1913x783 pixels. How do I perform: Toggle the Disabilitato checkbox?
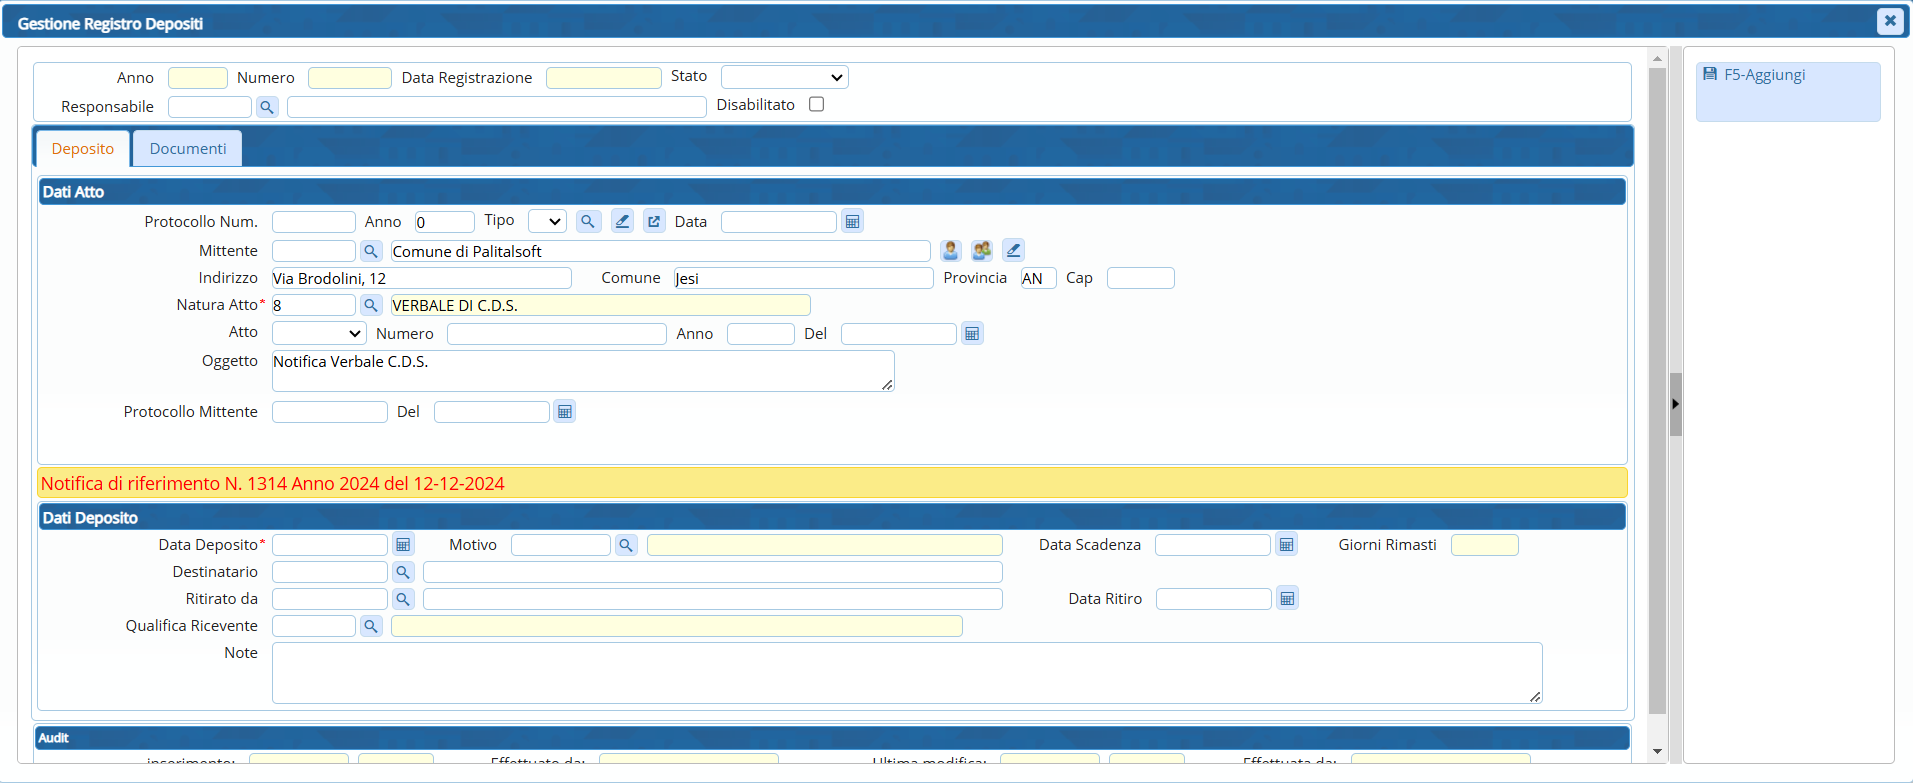[817, 105]
